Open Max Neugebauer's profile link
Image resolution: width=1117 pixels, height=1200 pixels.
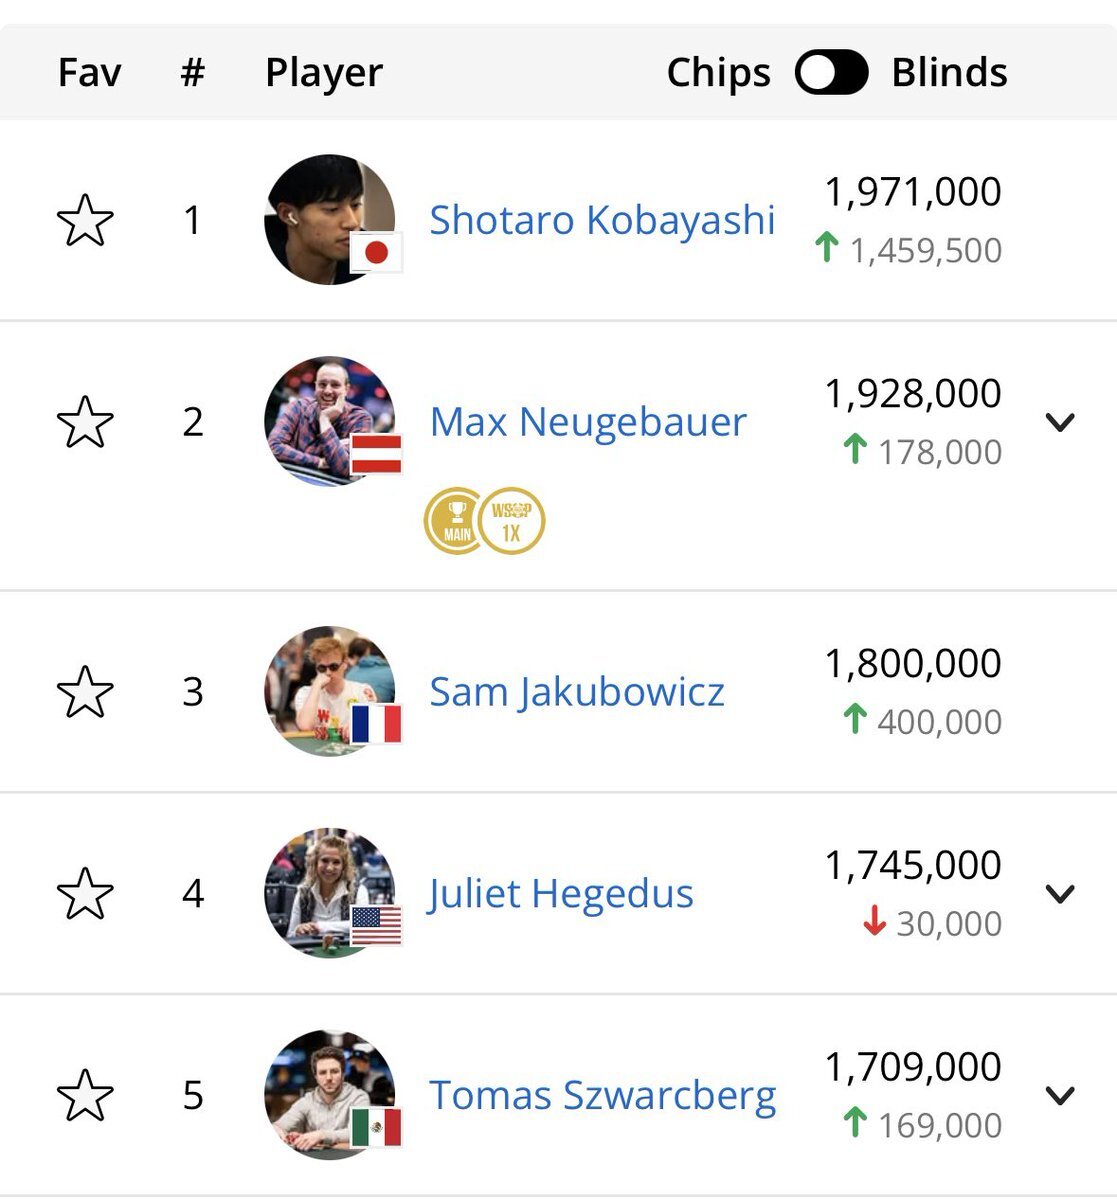(588, 422)
